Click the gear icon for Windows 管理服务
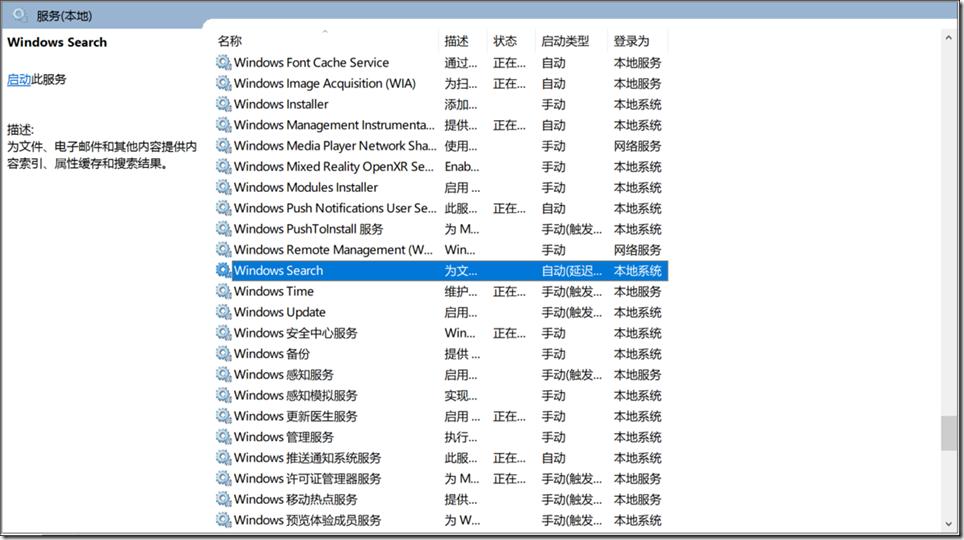Screen dimensions: 964x540 coord(223,437)
